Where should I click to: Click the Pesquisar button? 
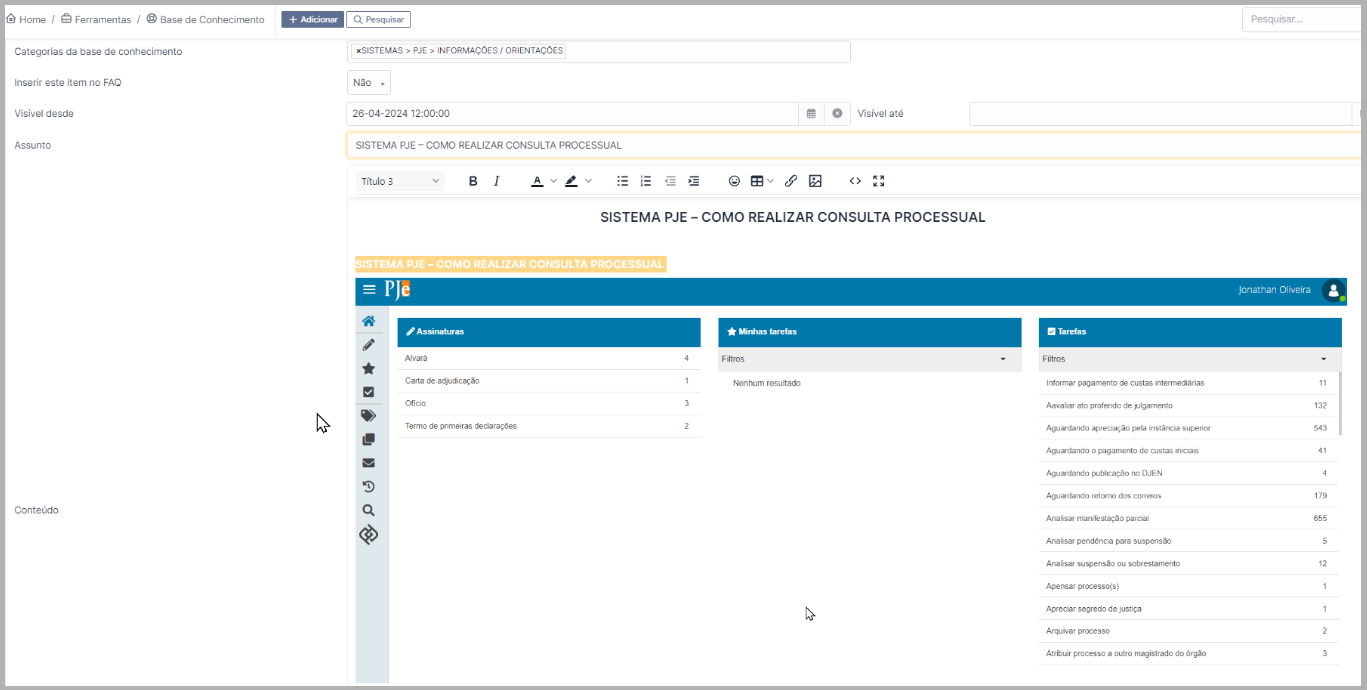coord(378,19)
